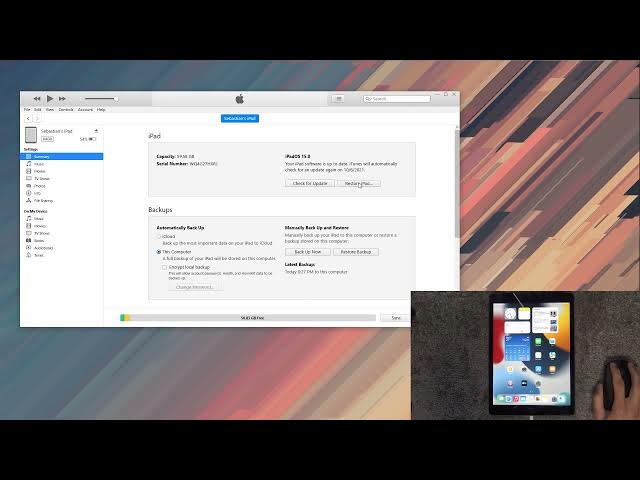Viewport: 640px width, 480px height.
Task: Eject Sebastian's iPad using eject icon
Action: (96, 131)
